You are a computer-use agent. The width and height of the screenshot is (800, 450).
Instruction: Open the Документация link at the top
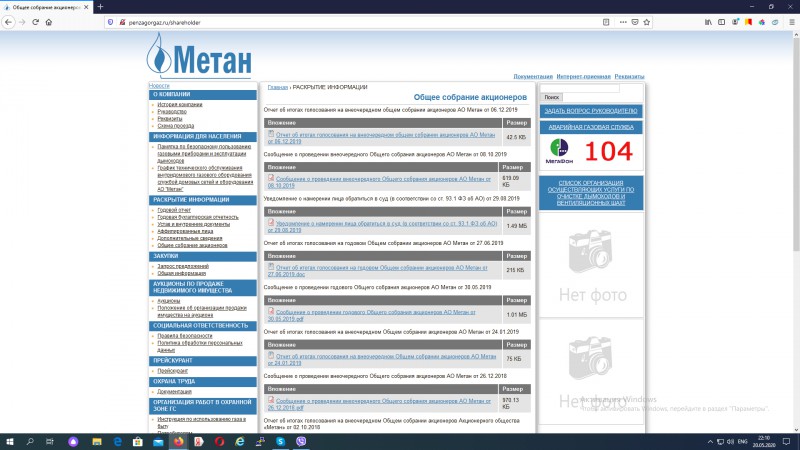(x=533, y=77)
